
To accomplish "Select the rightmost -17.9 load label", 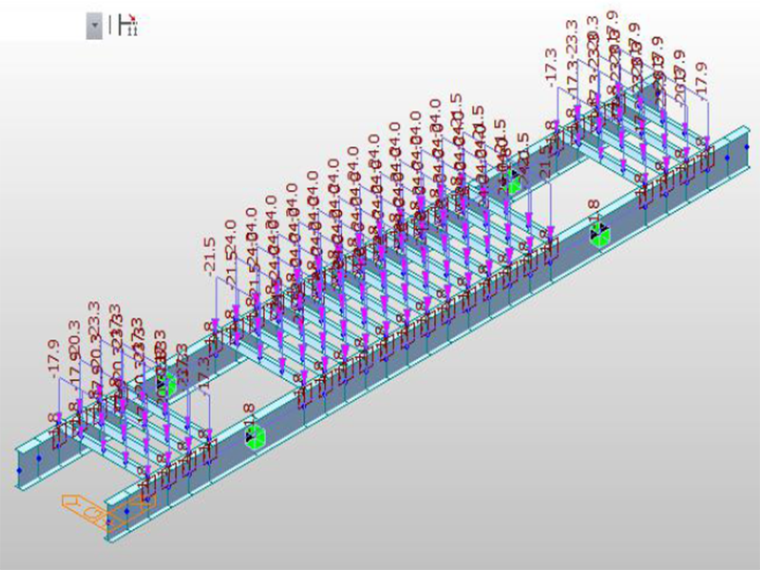I will tap(702, 81).
